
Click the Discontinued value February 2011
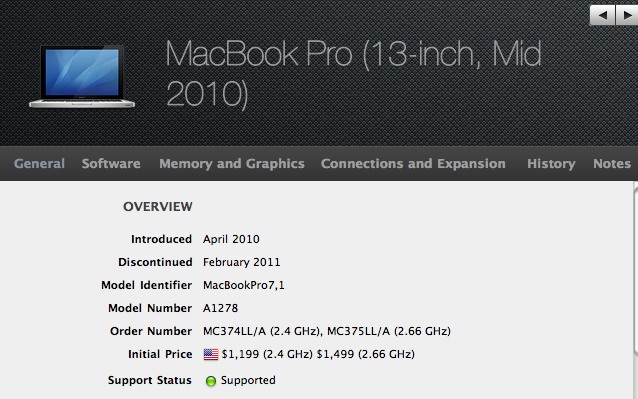242,262
